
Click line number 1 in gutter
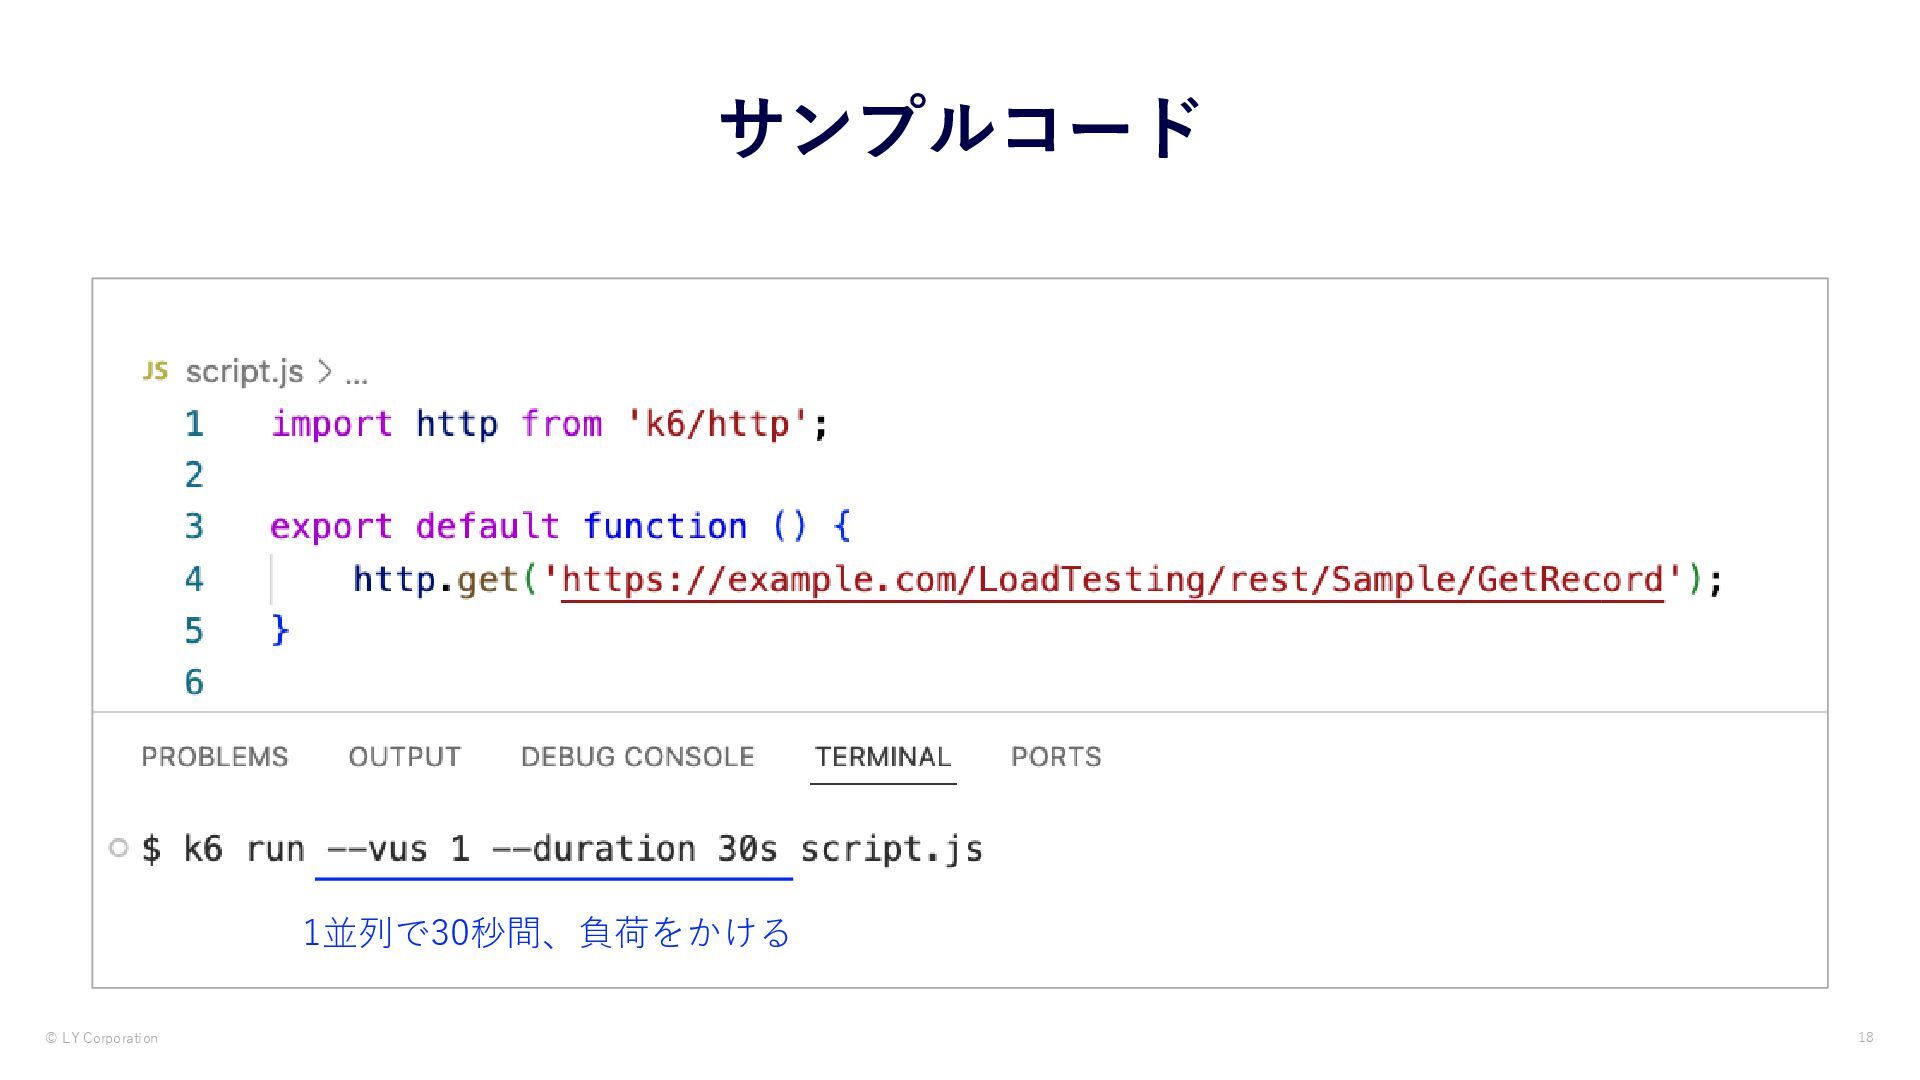point(194,424)
